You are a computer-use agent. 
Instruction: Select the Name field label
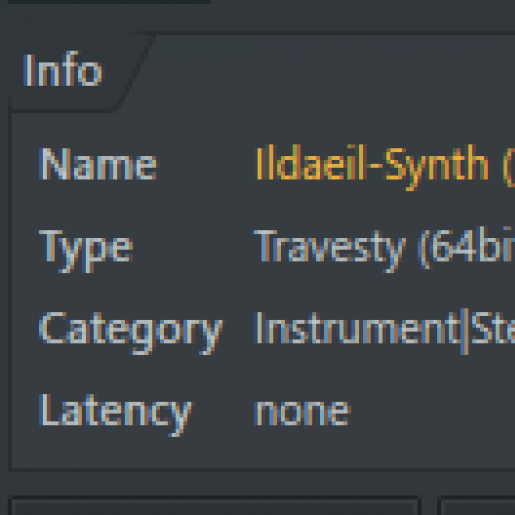coord(98,164)
